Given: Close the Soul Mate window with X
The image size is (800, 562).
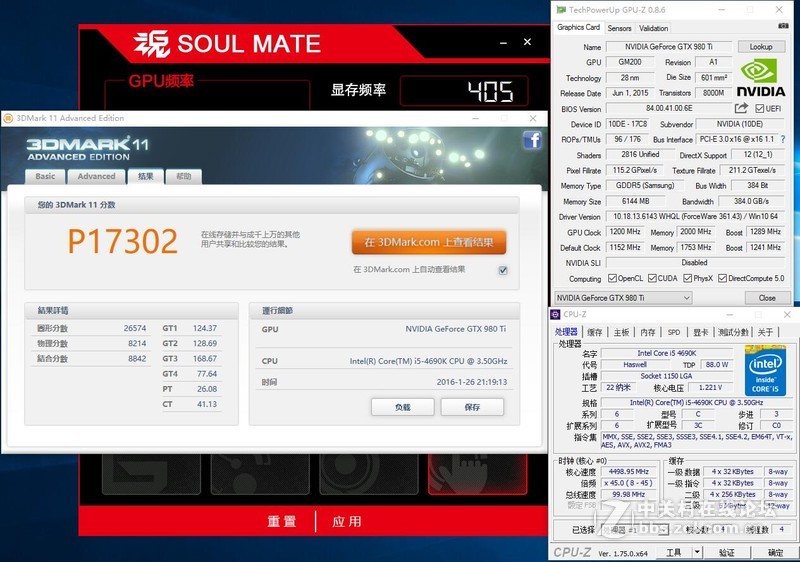Looking at the screenshot, I should (x=528, y=42).
